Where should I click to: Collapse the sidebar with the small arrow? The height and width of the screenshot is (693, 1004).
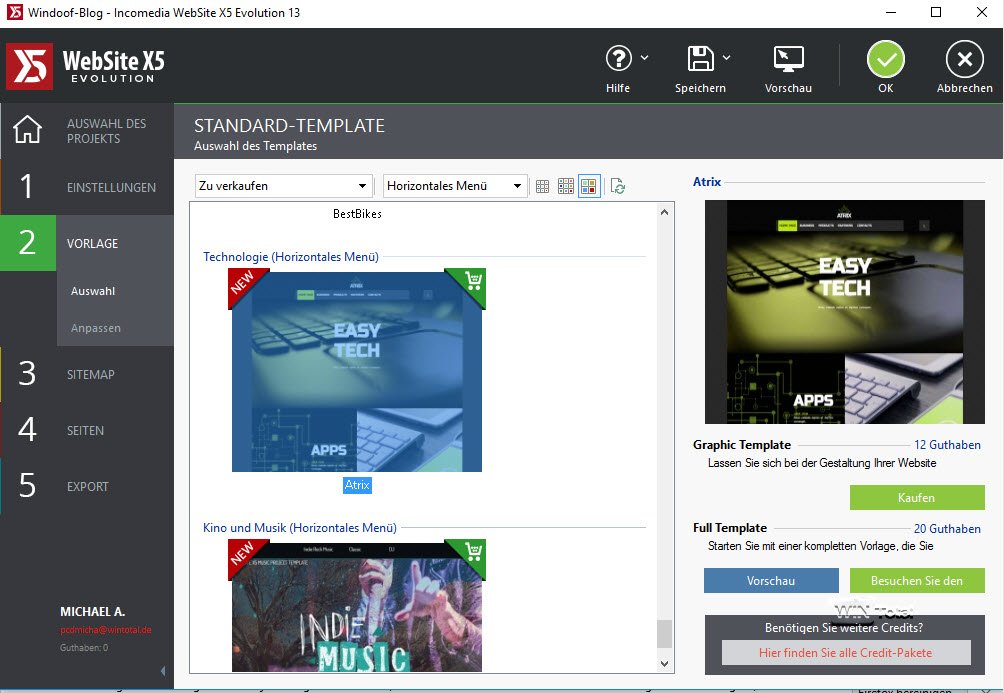click(x=163, y=671)
